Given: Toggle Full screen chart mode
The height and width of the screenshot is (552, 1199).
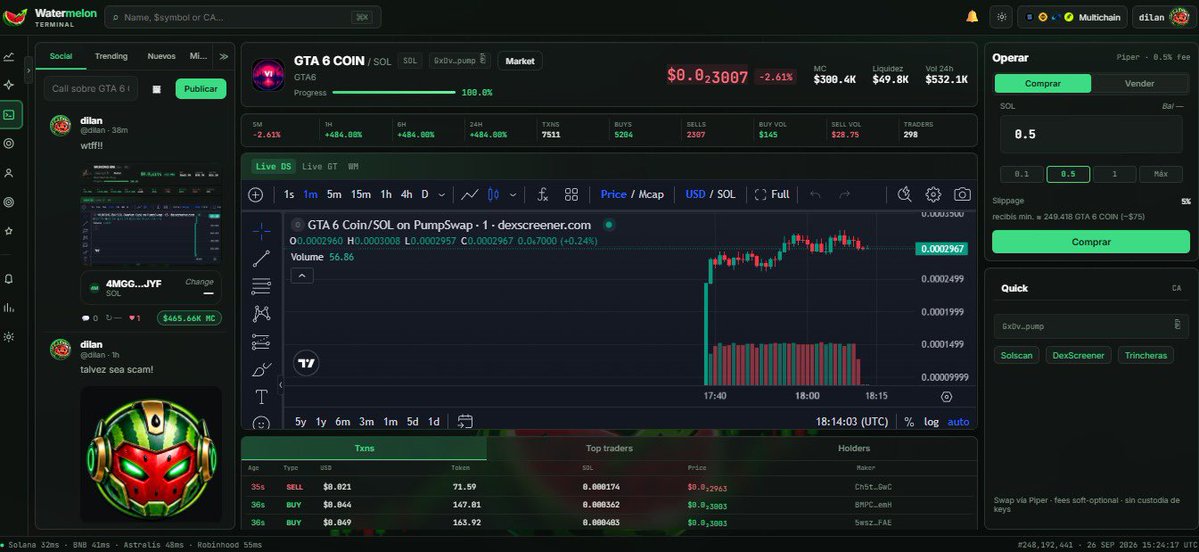Looking at the screenshot, I should pos(772,194).
